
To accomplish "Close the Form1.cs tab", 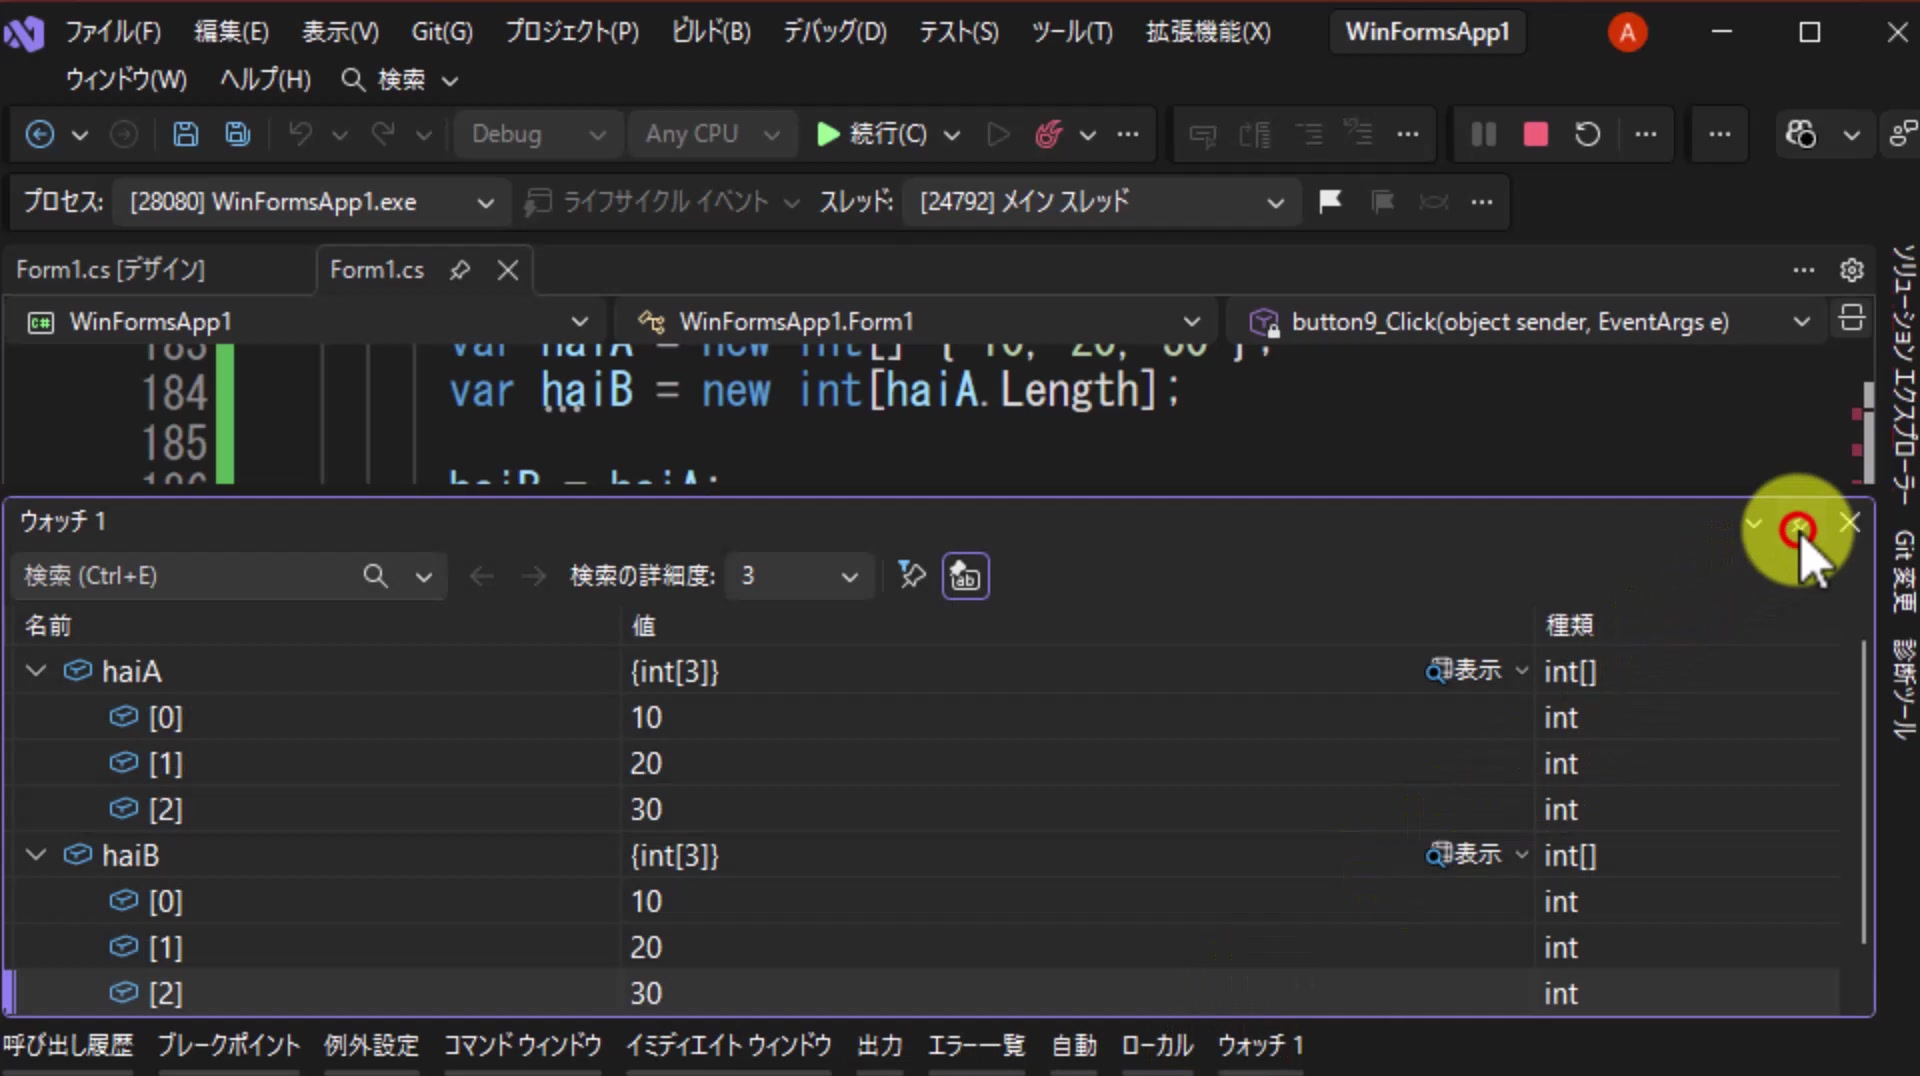I will [508, 270].
